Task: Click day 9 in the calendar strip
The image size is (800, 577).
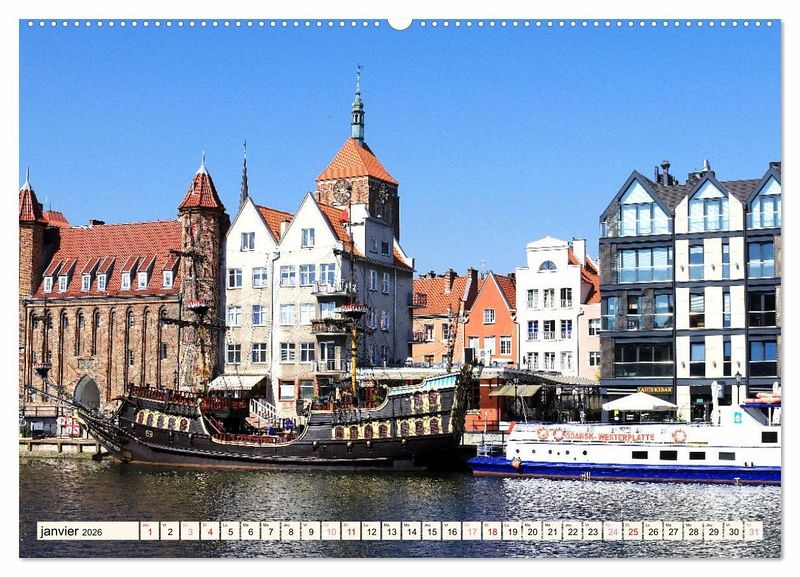Action: coord(311,531)
